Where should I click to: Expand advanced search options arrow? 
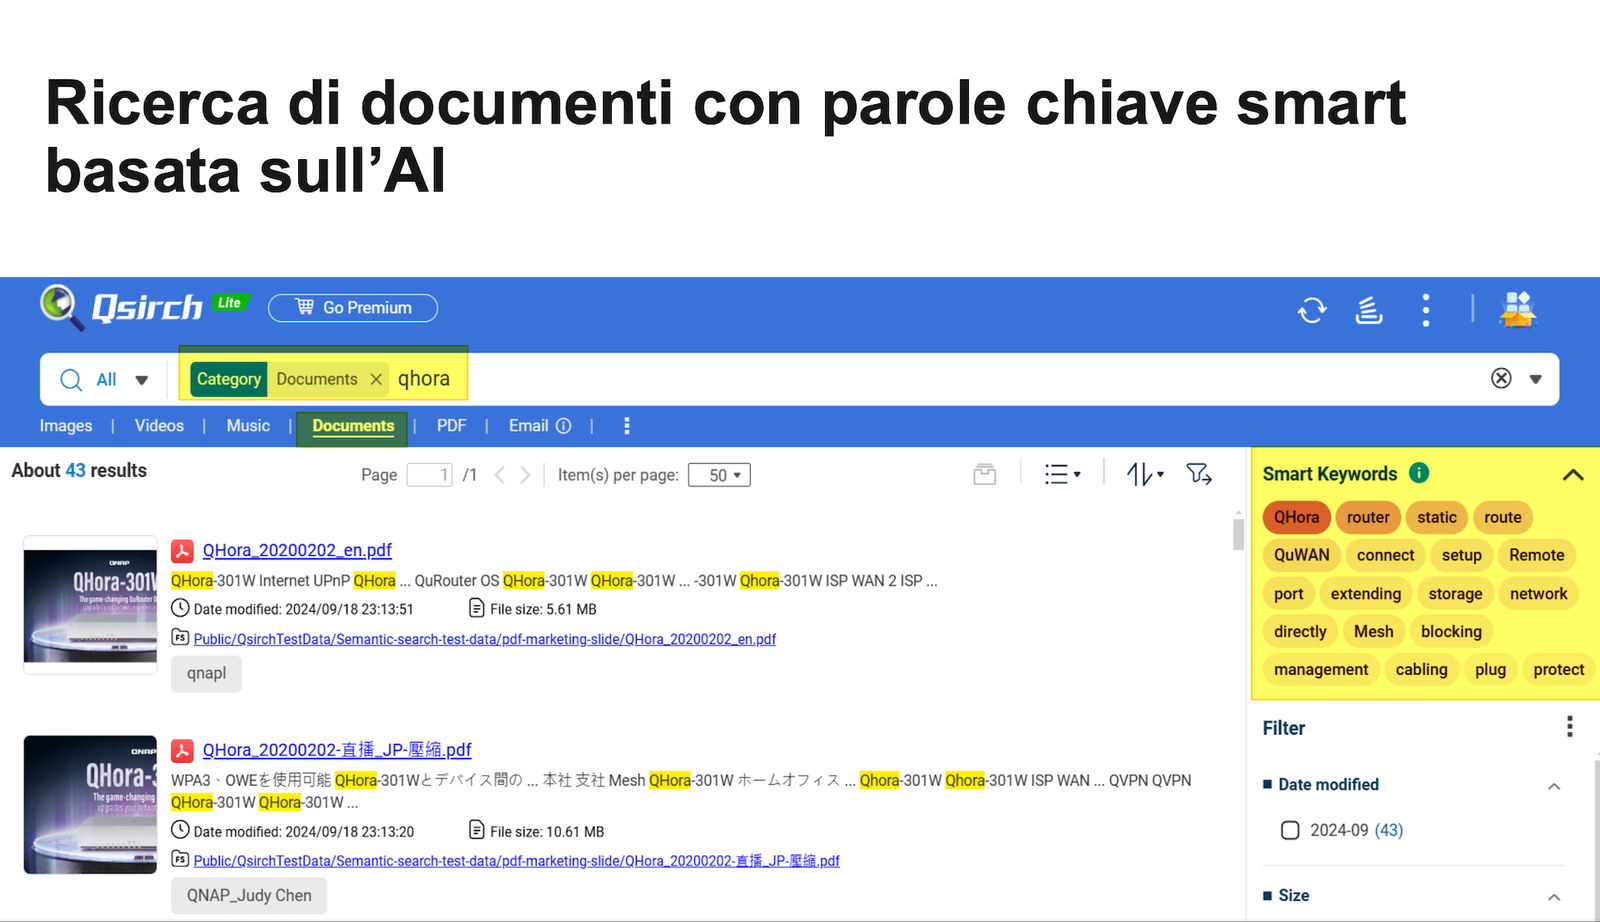tap(1536, 379)
